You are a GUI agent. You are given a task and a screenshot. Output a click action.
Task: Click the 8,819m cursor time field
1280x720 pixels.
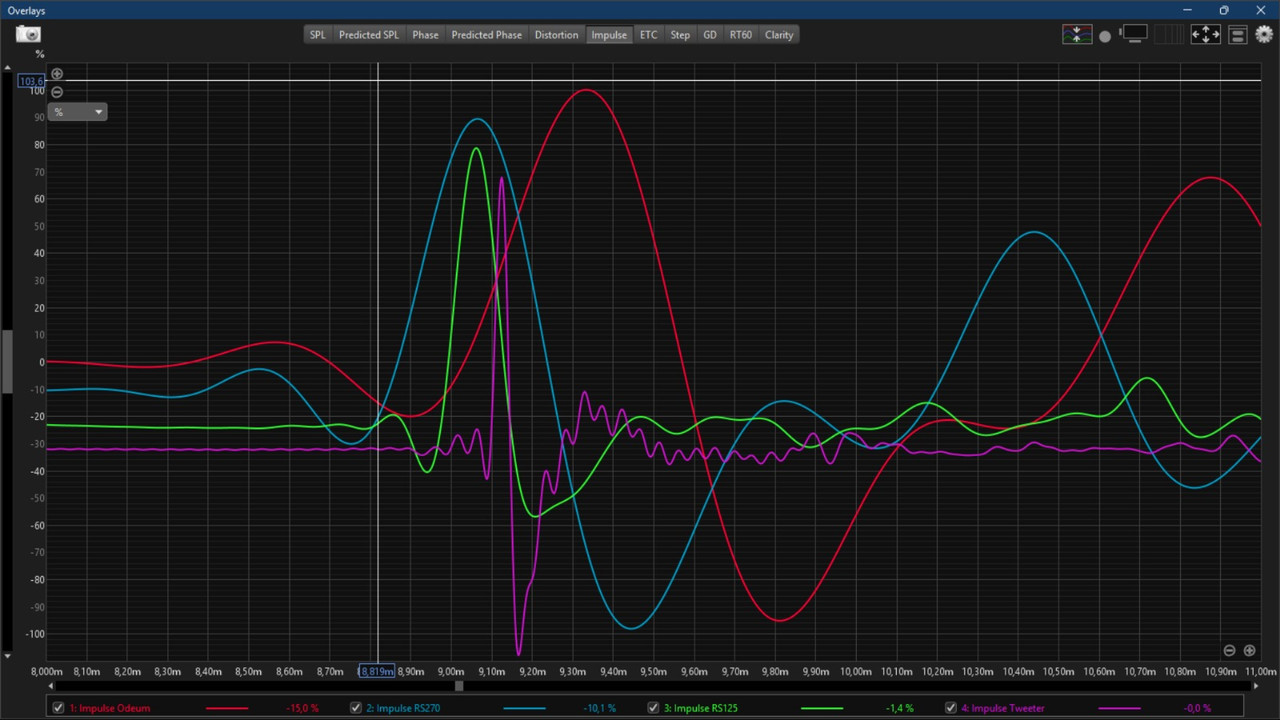click(x=377, y=671)
